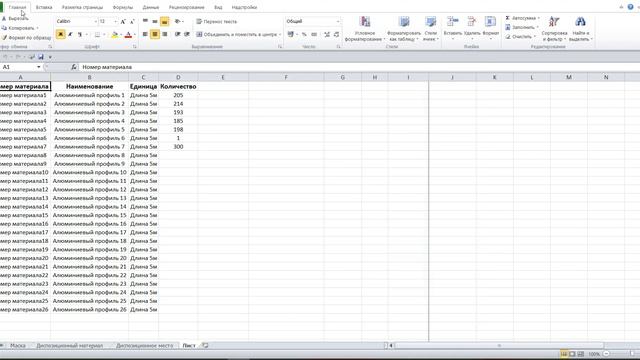This screenshot has width=640, height=360.
Task: Click the horizontal scrollbar track
Action: click(499, 345)
